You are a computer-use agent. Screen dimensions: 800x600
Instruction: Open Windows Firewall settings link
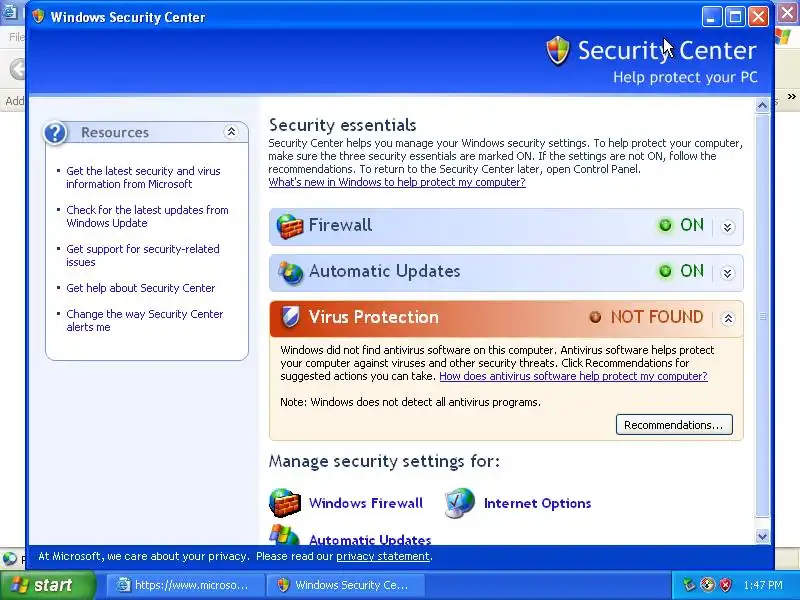click(366, 503)
